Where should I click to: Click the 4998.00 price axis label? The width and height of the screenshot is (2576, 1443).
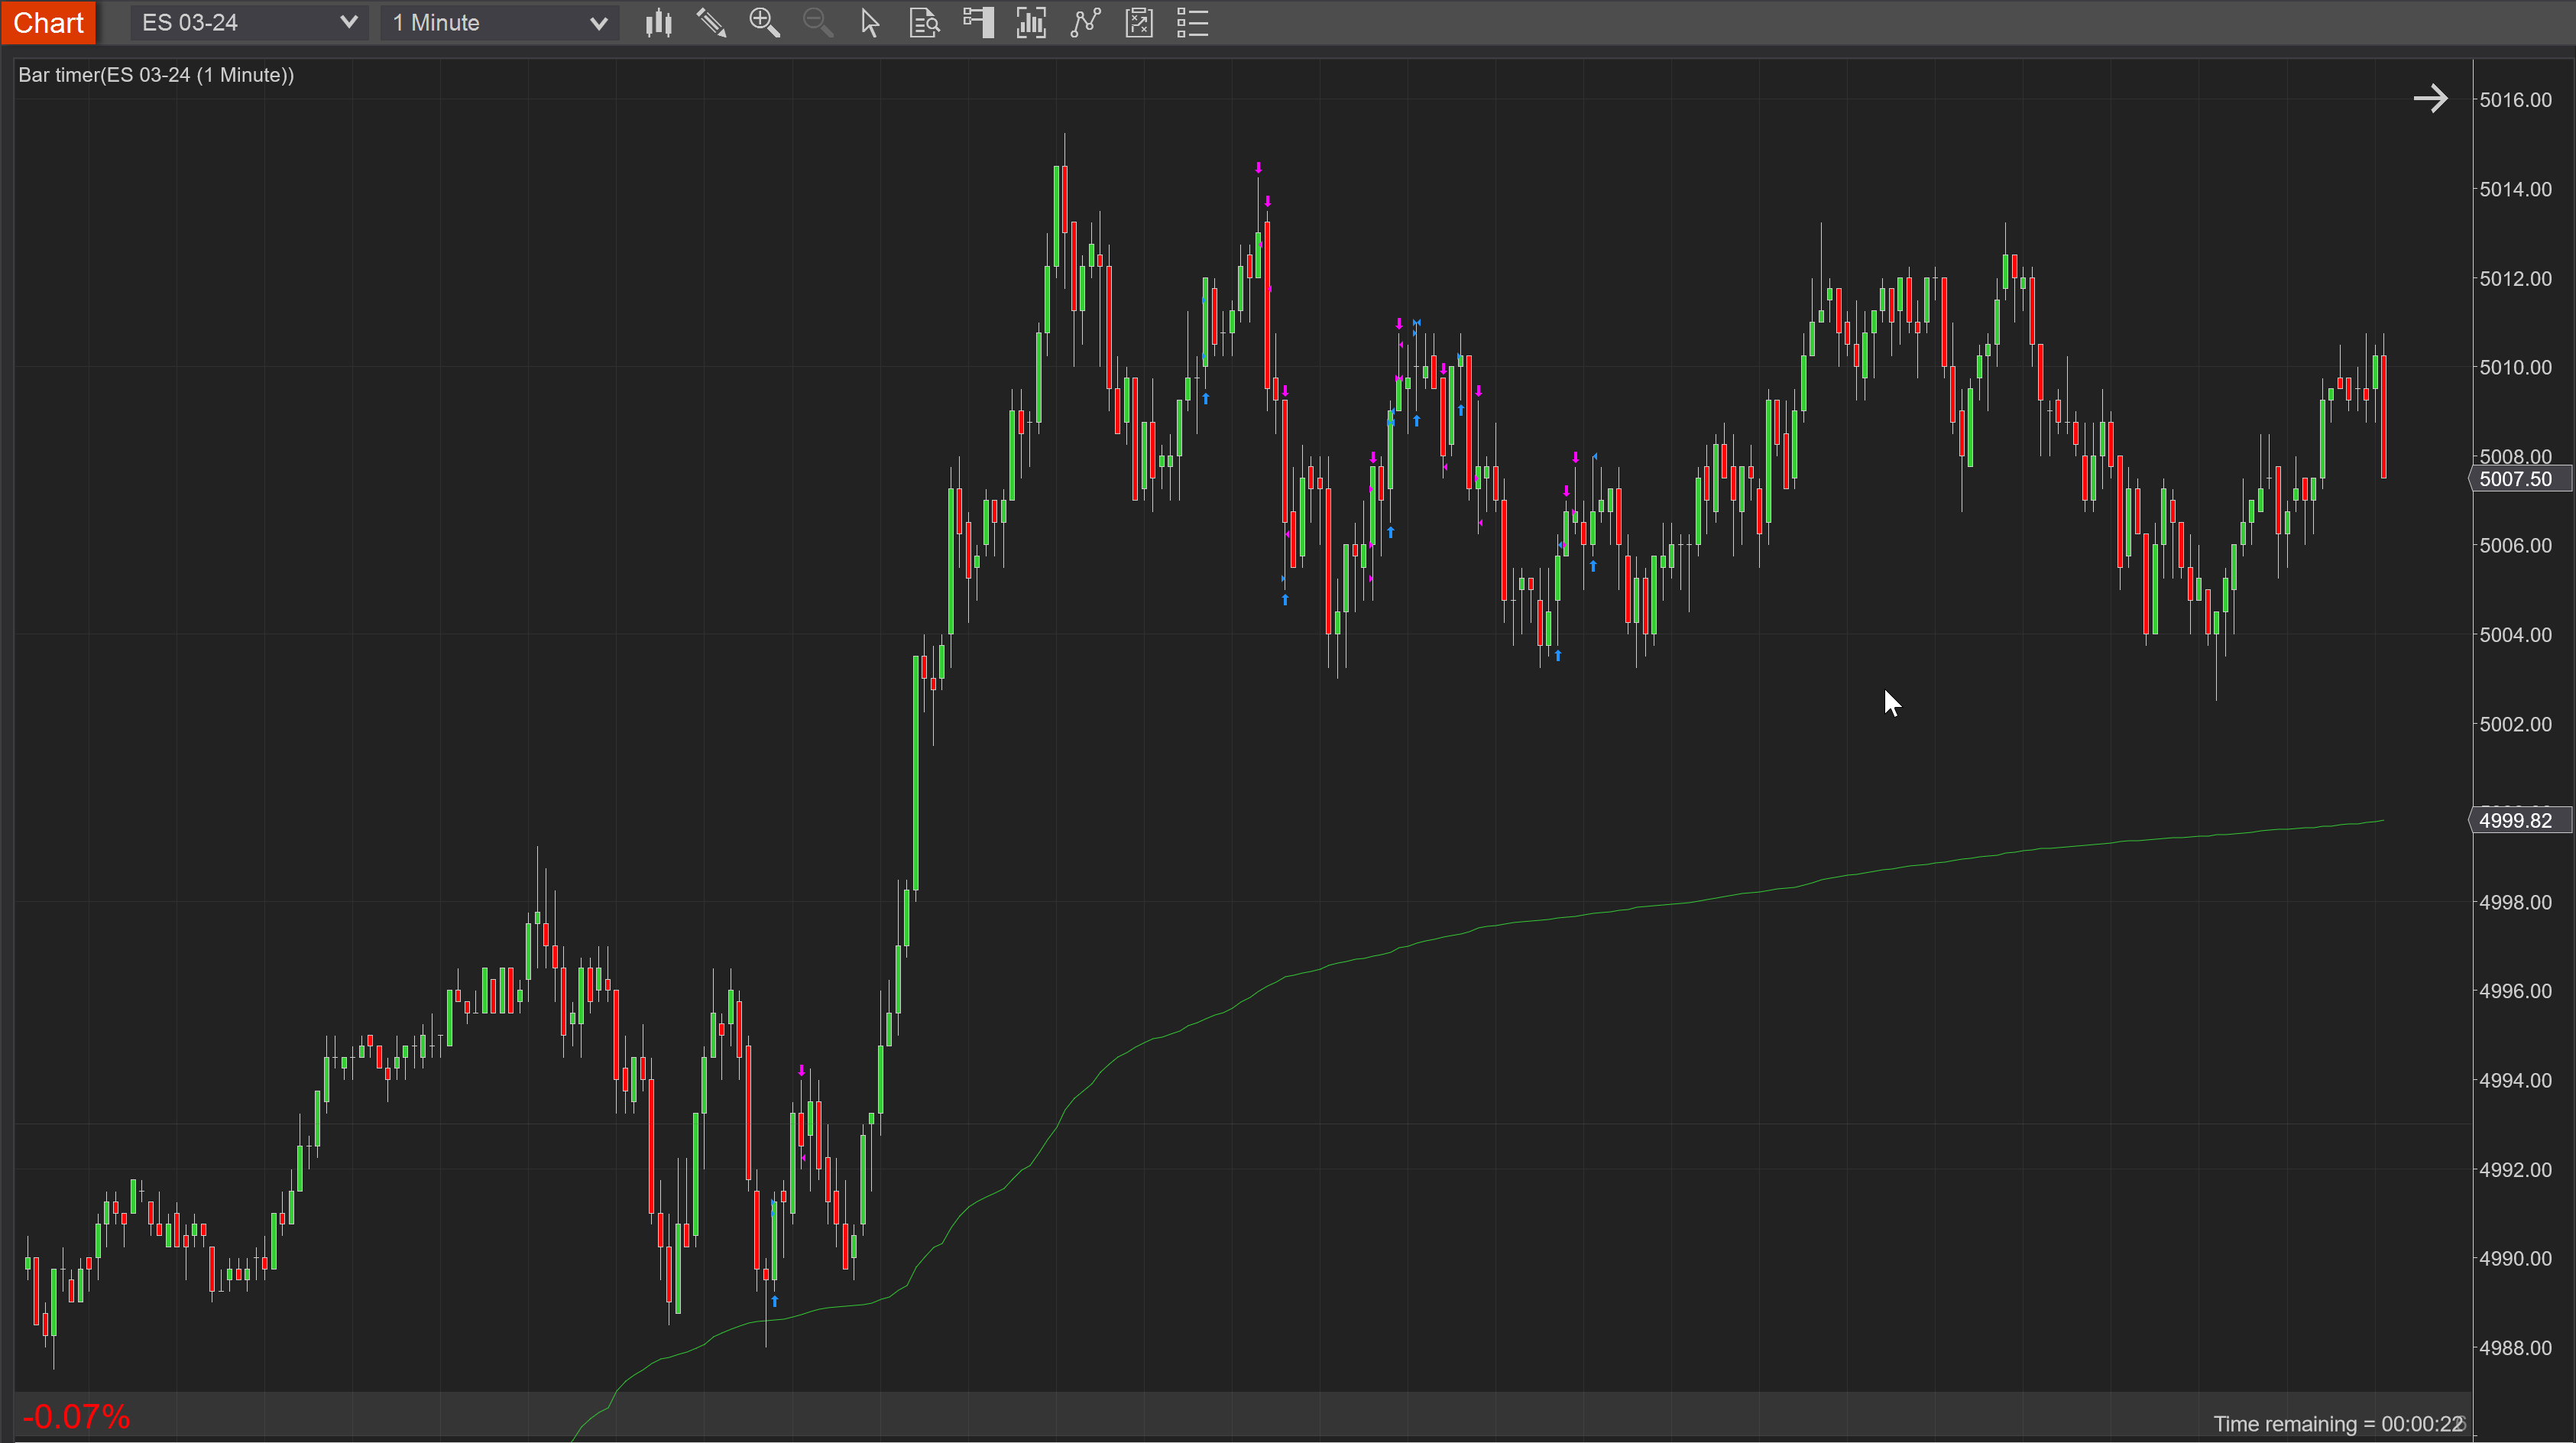pyautogui.click(x=2516, y=902)
